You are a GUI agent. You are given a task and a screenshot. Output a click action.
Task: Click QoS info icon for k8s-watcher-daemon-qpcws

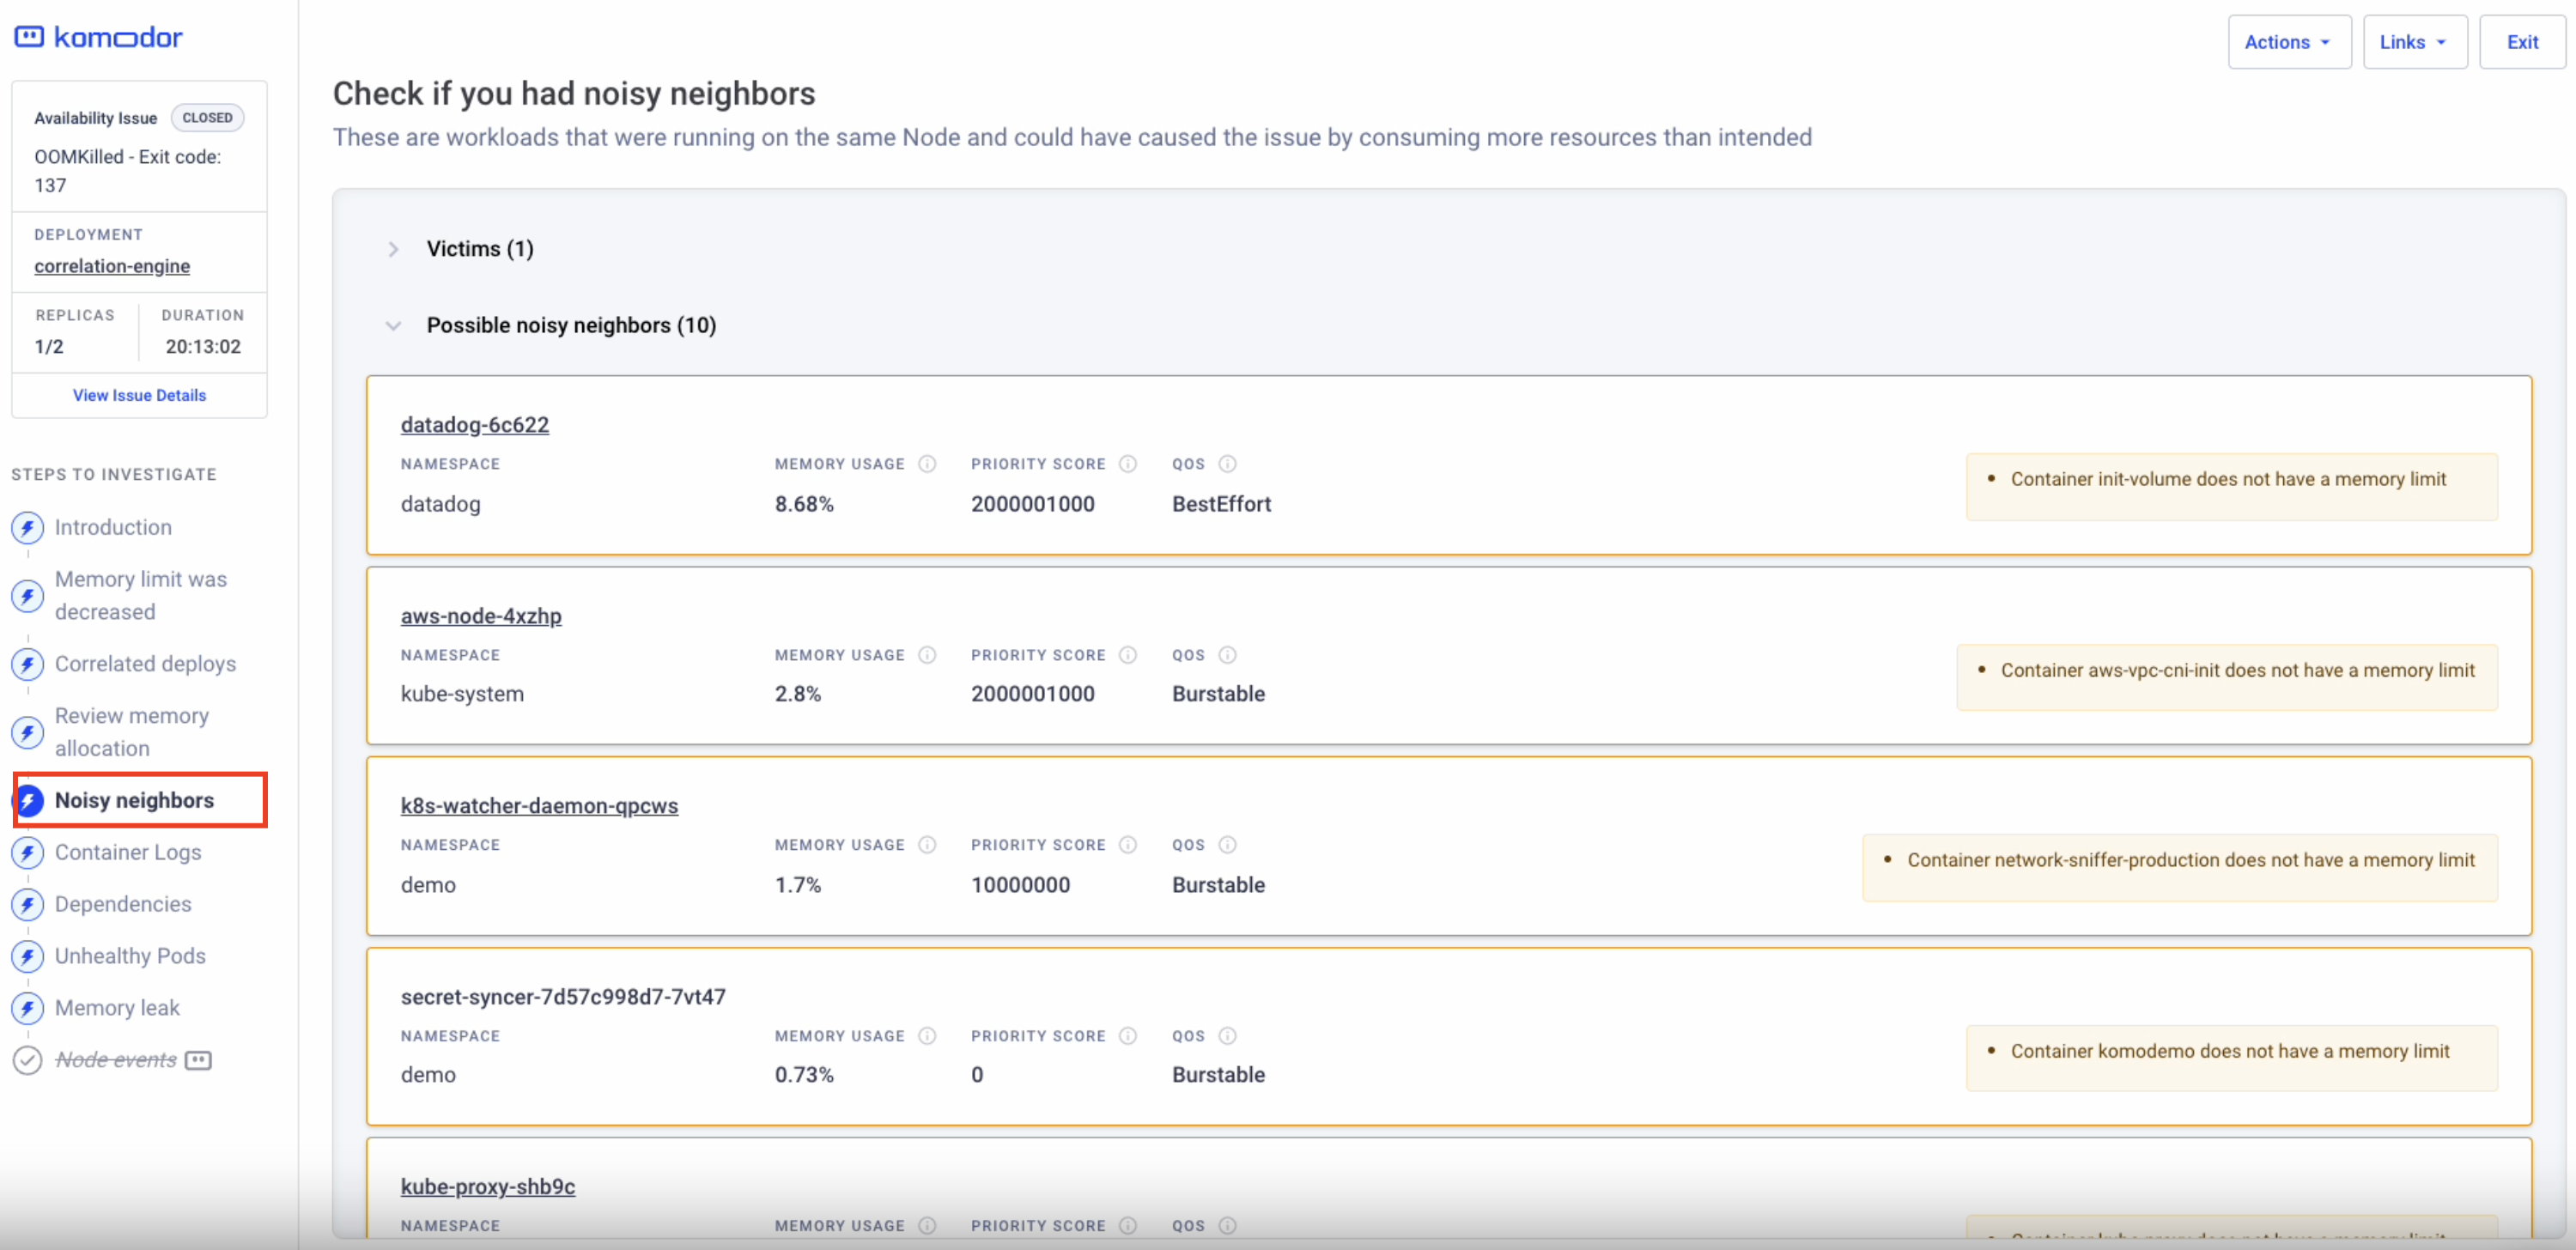[x=1228, y=845]
